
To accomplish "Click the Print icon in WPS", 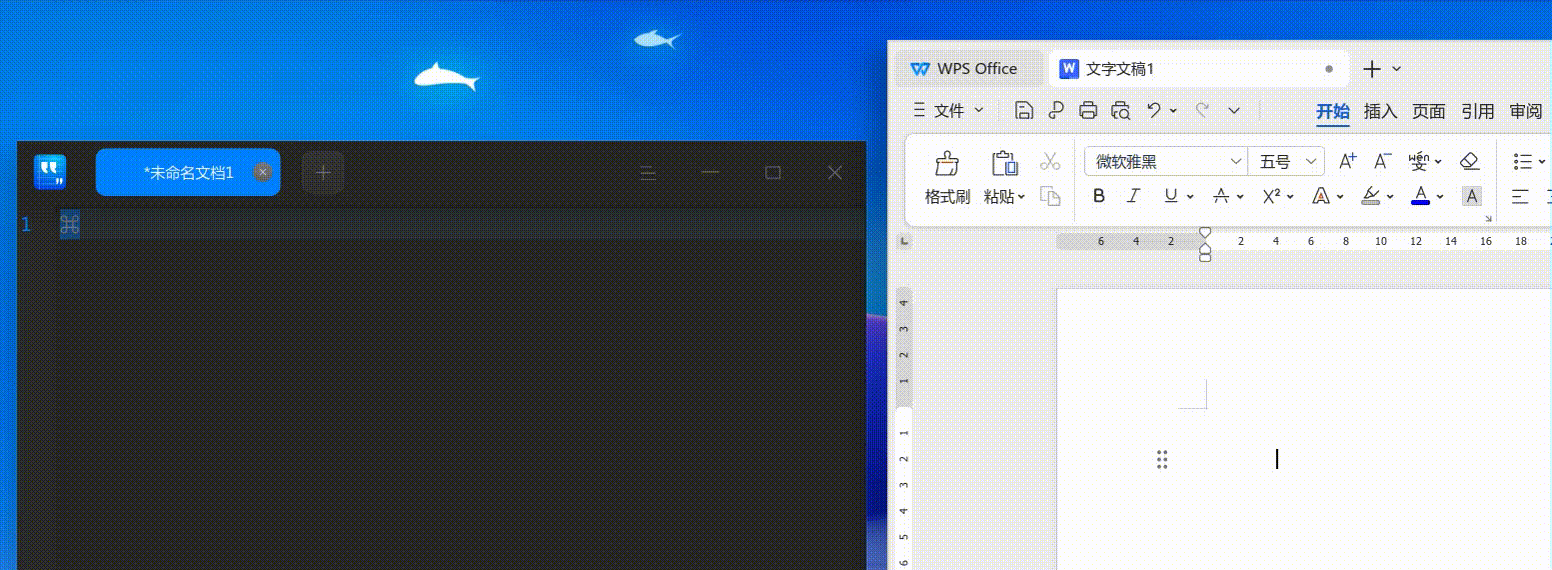I will click(x=1088, y=110).
